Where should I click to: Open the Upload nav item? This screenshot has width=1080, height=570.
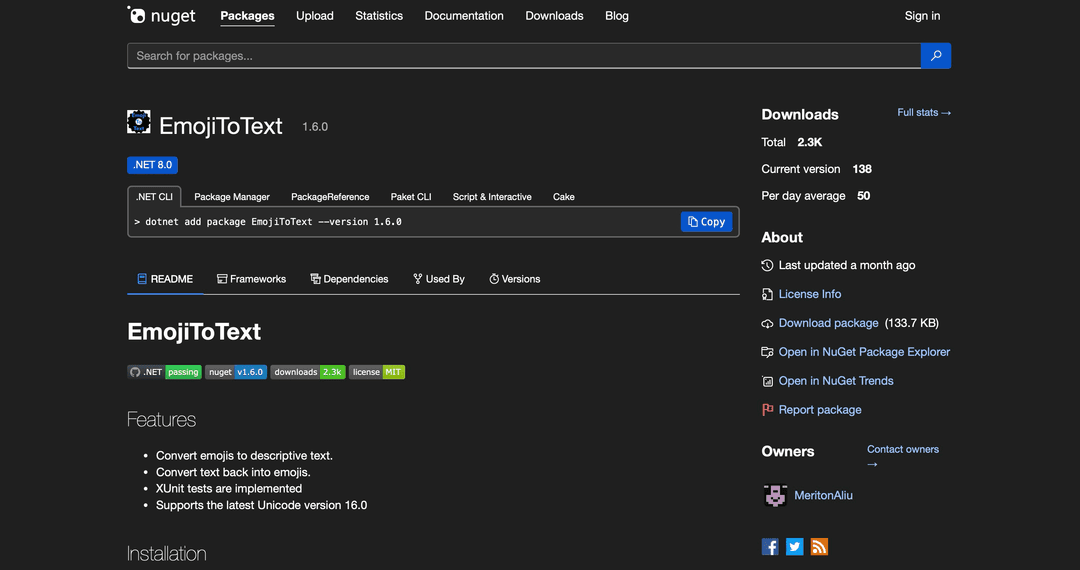(315, 16)
